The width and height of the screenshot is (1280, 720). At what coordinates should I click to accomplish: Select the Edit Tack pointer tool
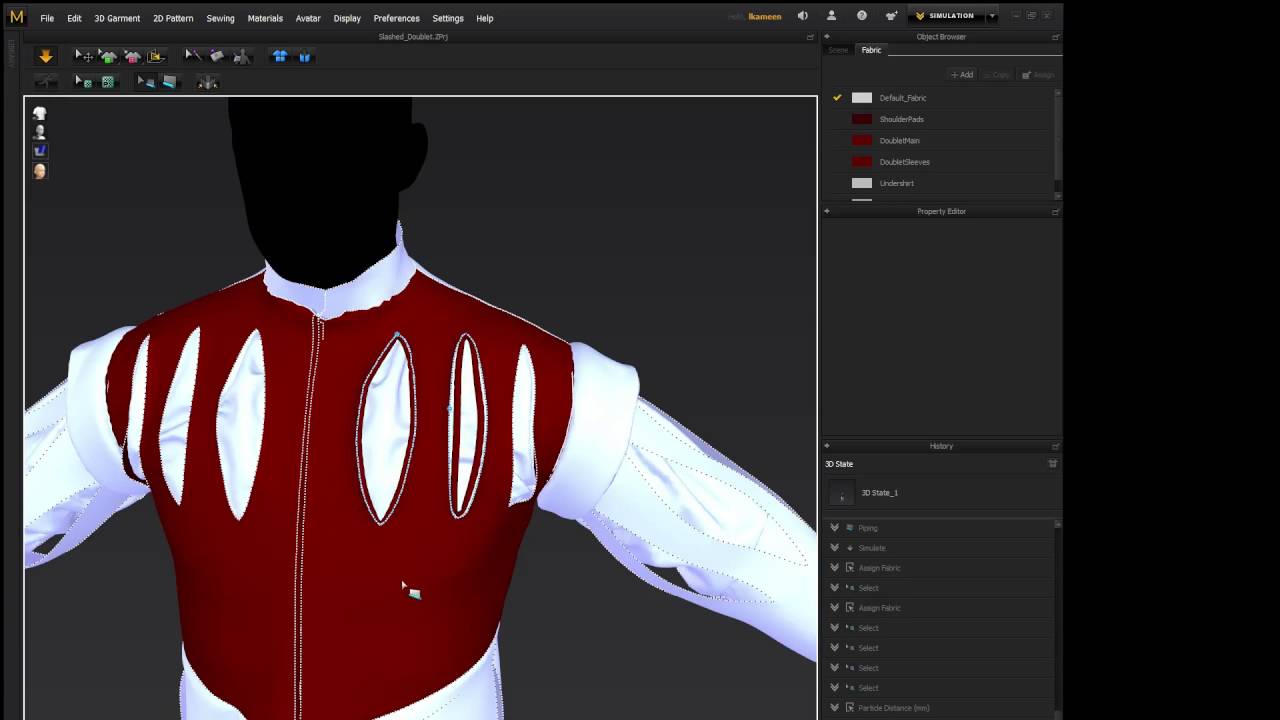tap(193, 56)
